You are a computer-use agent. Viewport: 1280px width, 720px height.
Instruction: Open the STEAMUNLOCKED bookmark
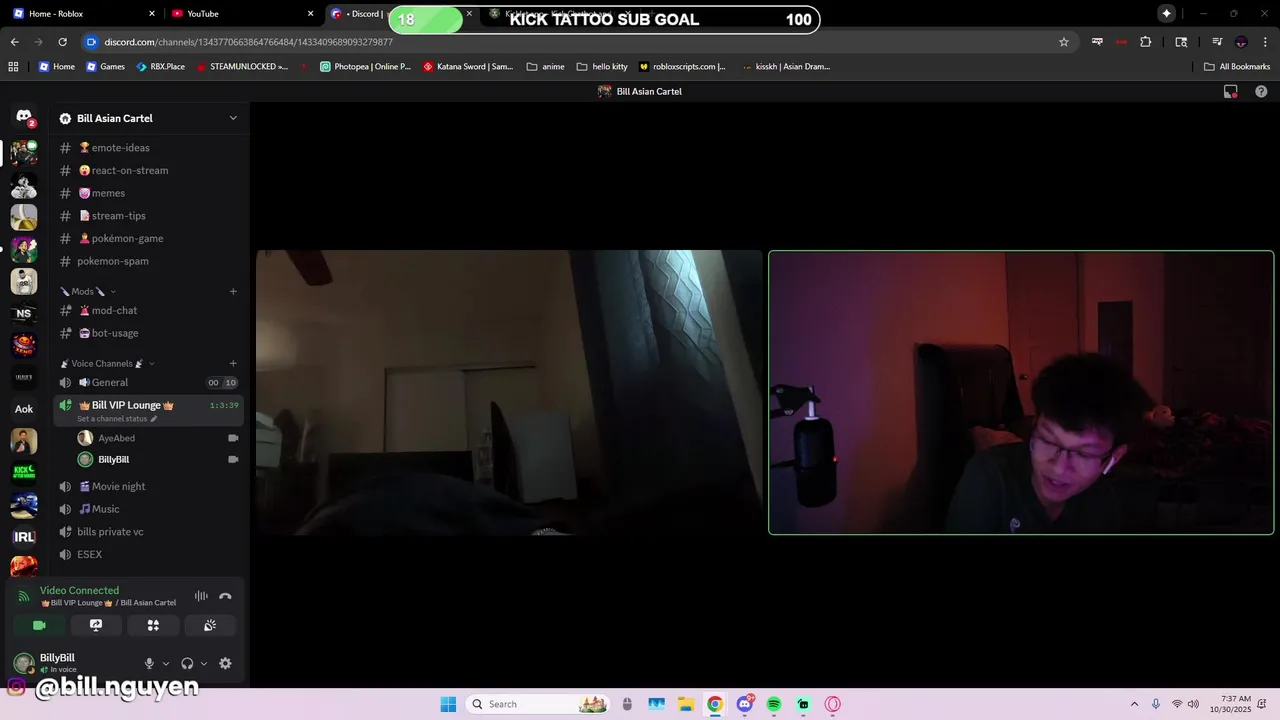point(241,67)
